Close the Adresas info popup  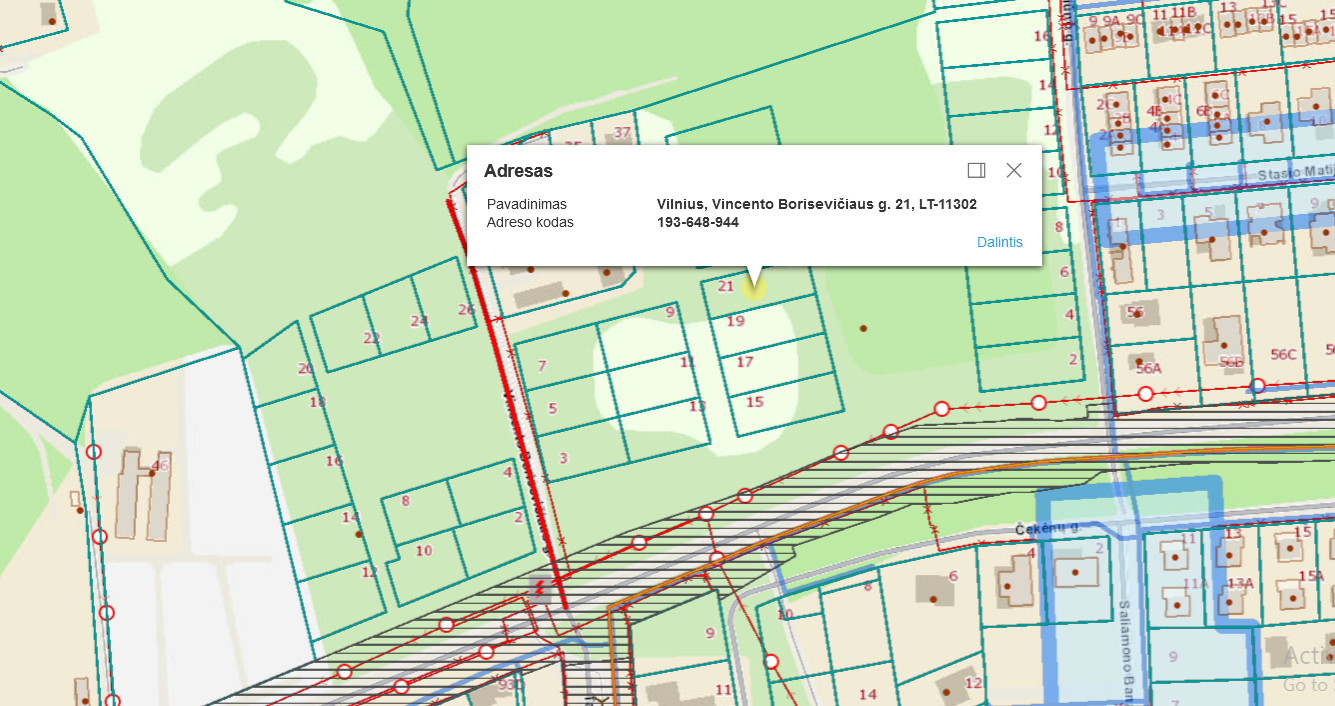click(1014, 170)
